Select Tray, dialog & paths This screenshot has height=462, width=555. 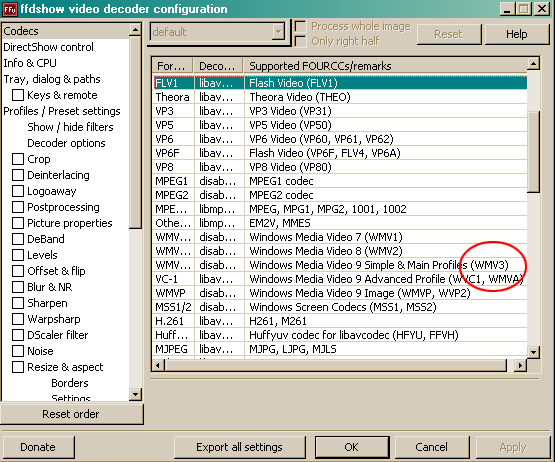pos(52,79)
